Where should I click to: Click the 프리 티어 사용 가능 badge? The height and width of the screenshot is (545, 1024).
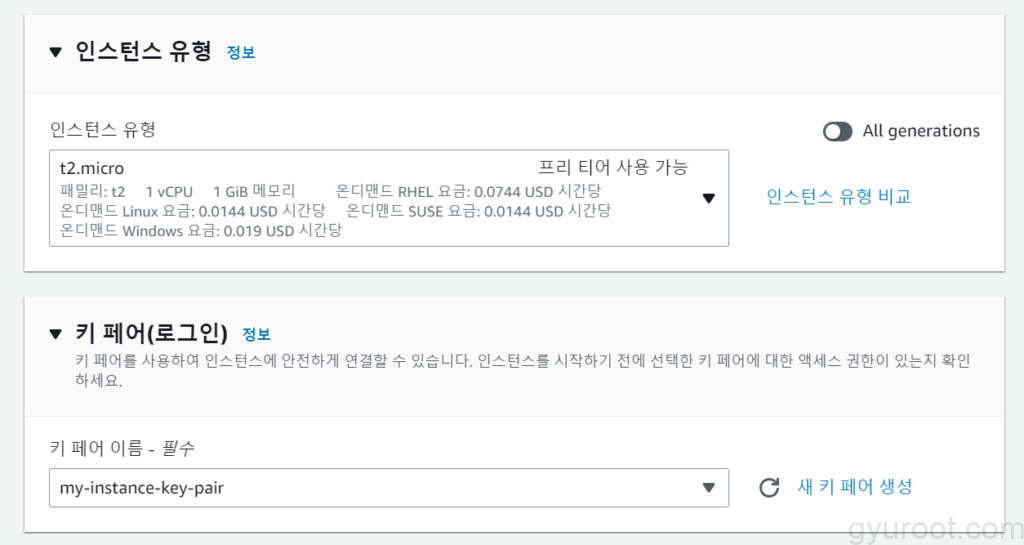point(613,167)
